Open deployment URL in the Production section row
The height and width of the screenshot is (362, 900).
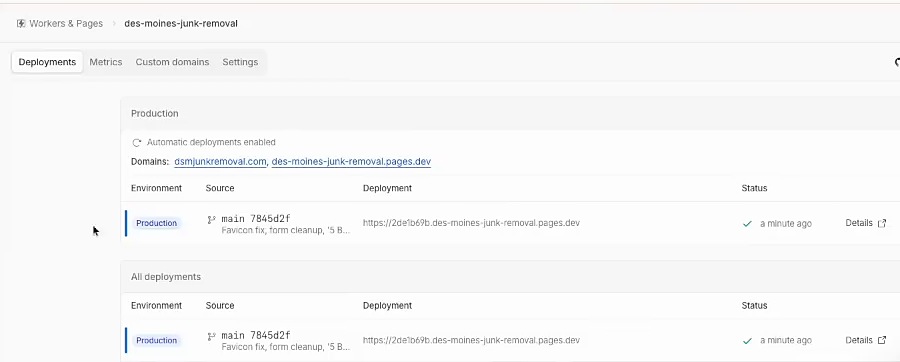(x=471, y=223)
